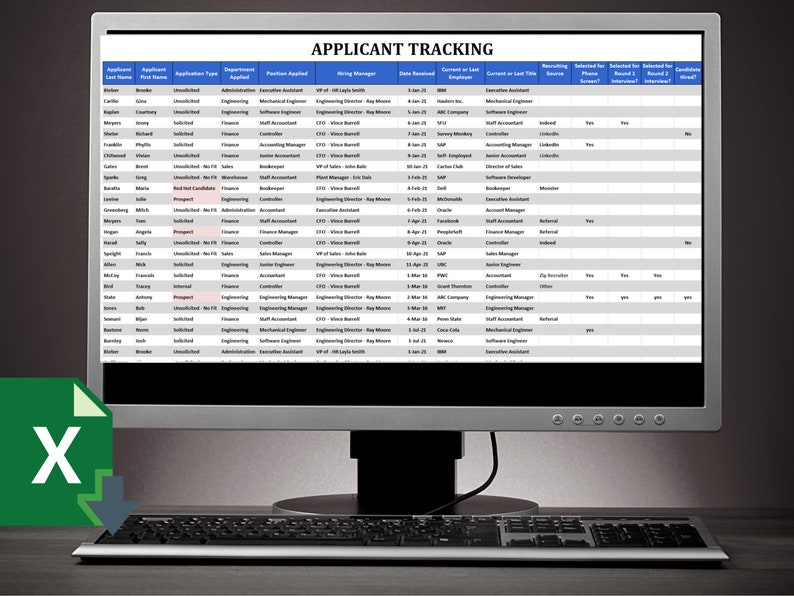Select the Candidate Hired column header

(x=688, y=73)
